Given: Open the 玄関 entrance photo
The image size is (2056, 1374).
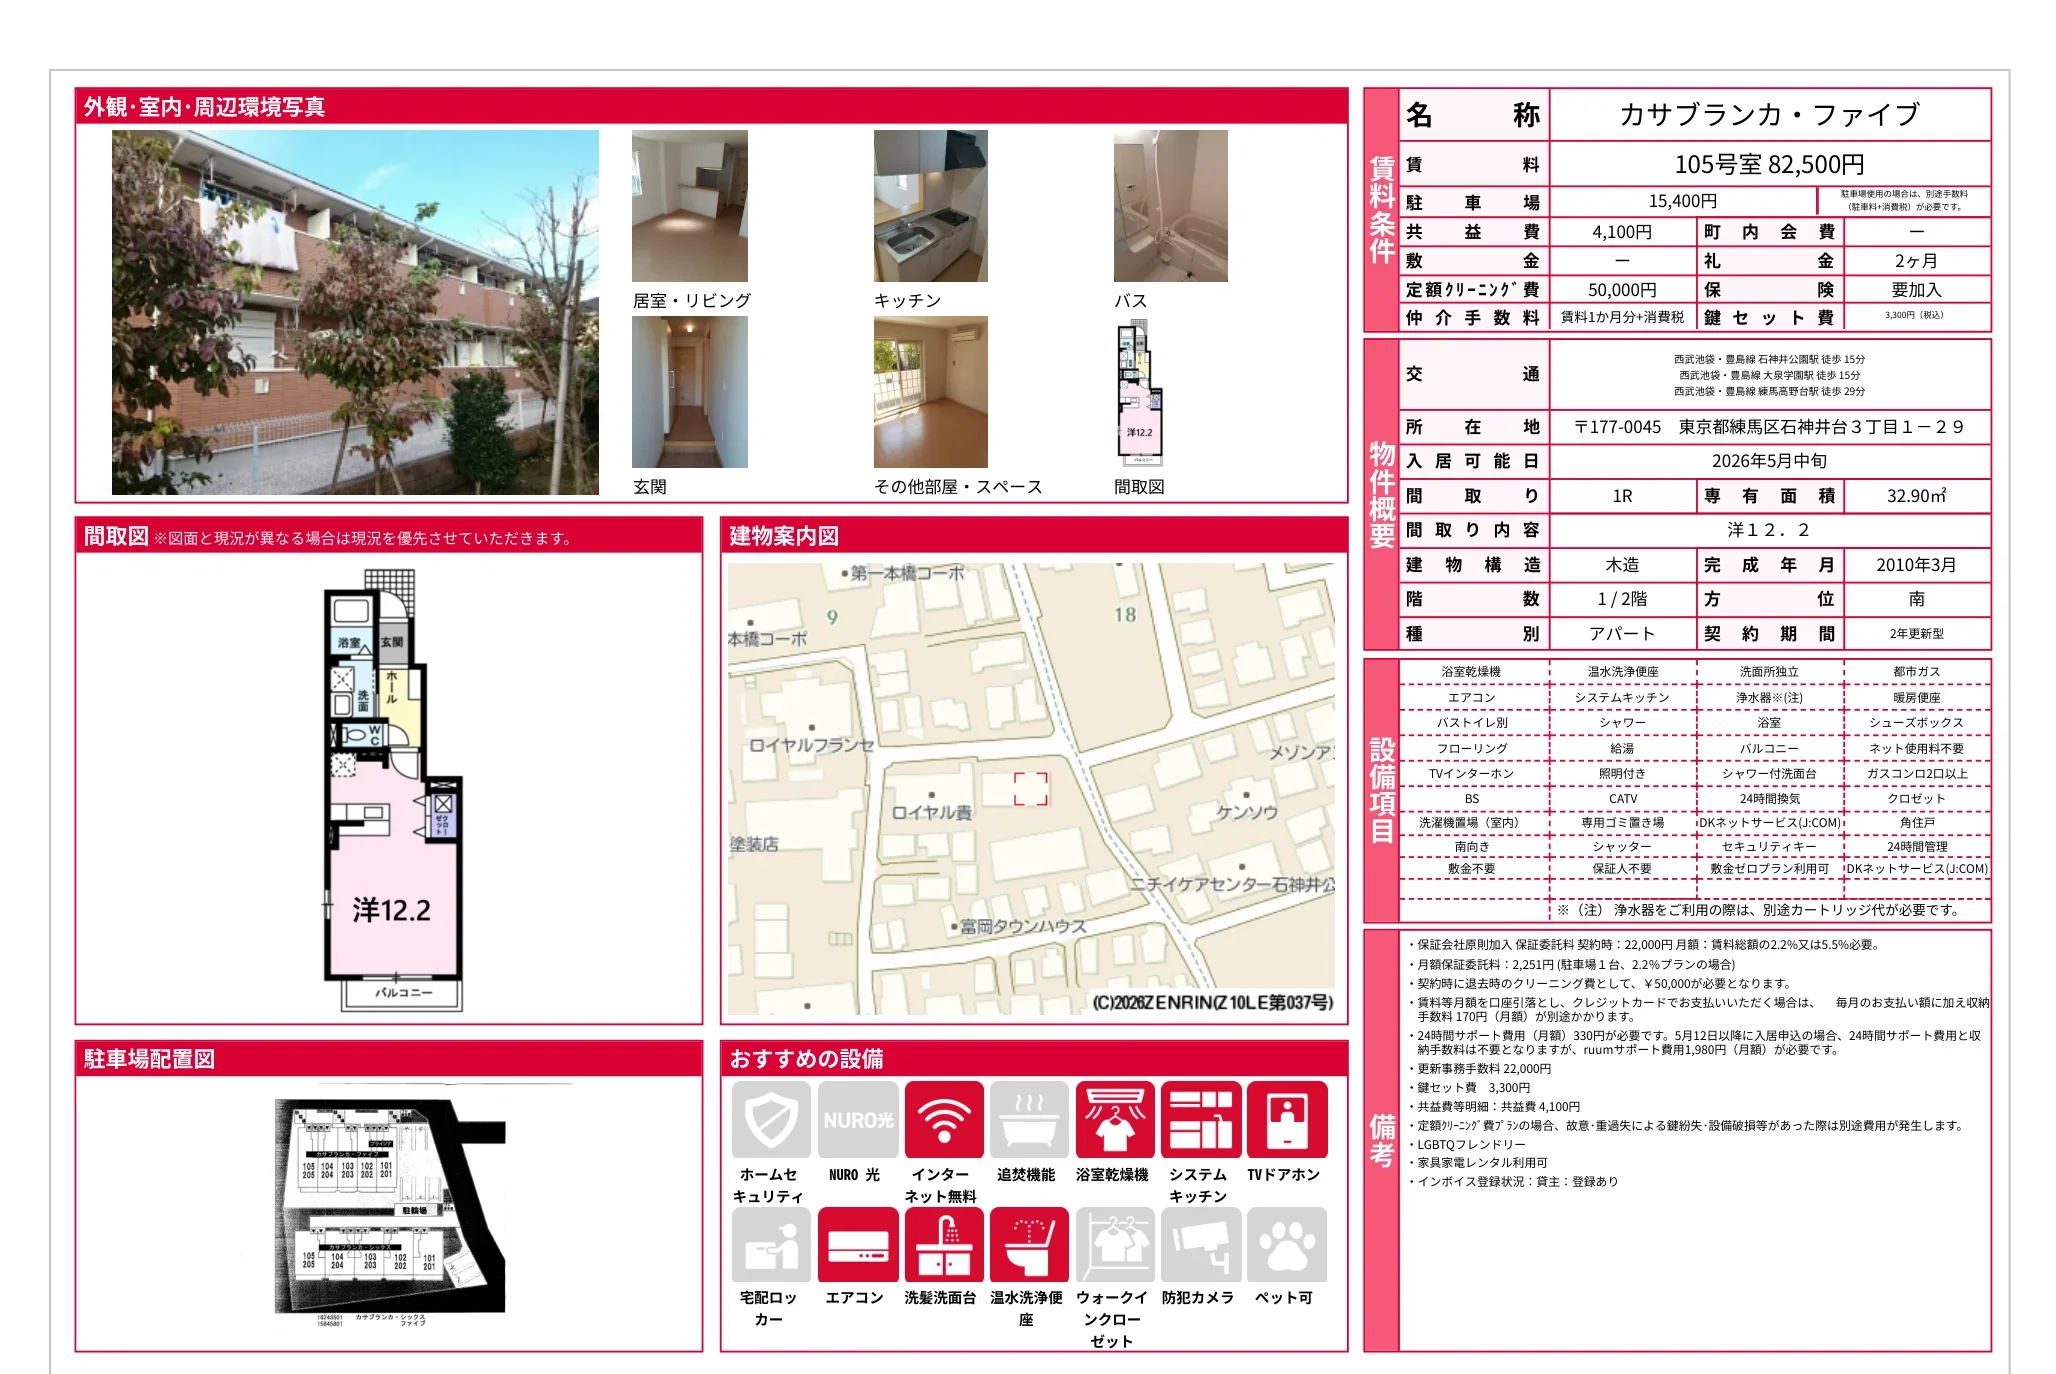Looking at the screenshot, I should pos(689,392).
